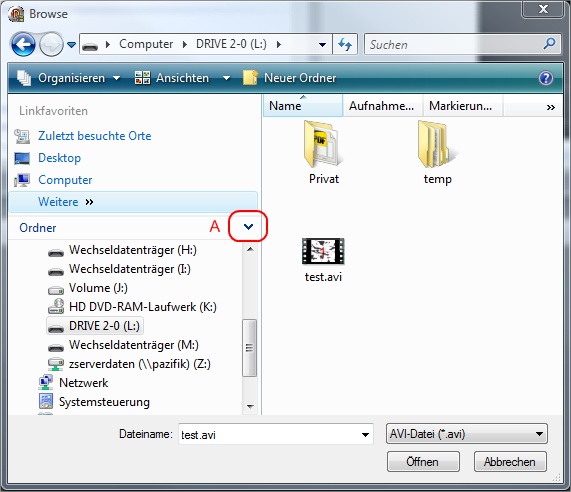571x492 pixels.
Task: Open the Dateiname dropdown arrow
Action: click(x=365, y=434)
